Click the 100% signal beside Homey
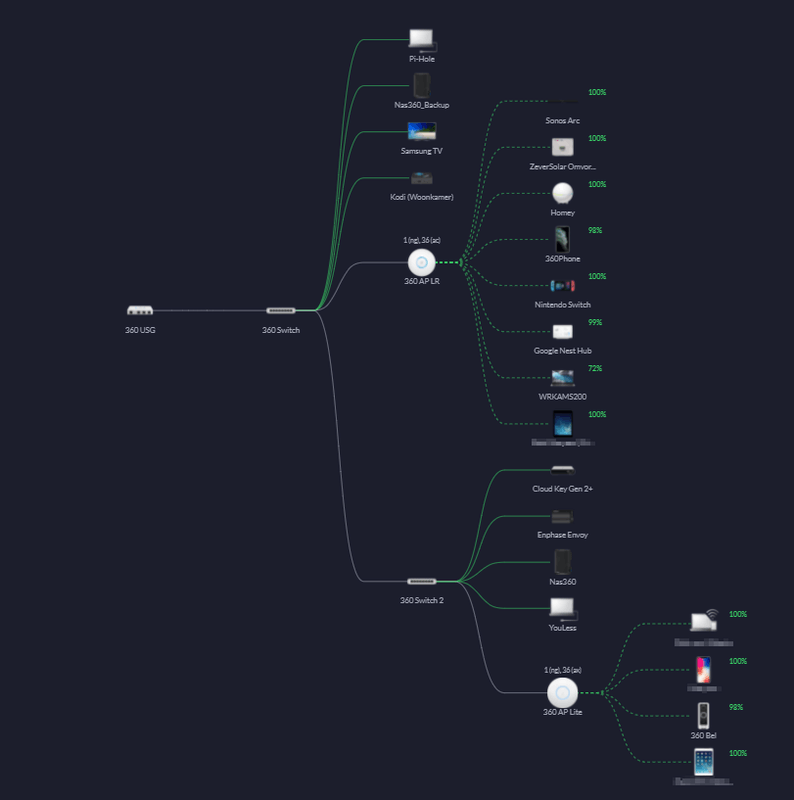The image size is (794, 800). (x=597, y=184)
